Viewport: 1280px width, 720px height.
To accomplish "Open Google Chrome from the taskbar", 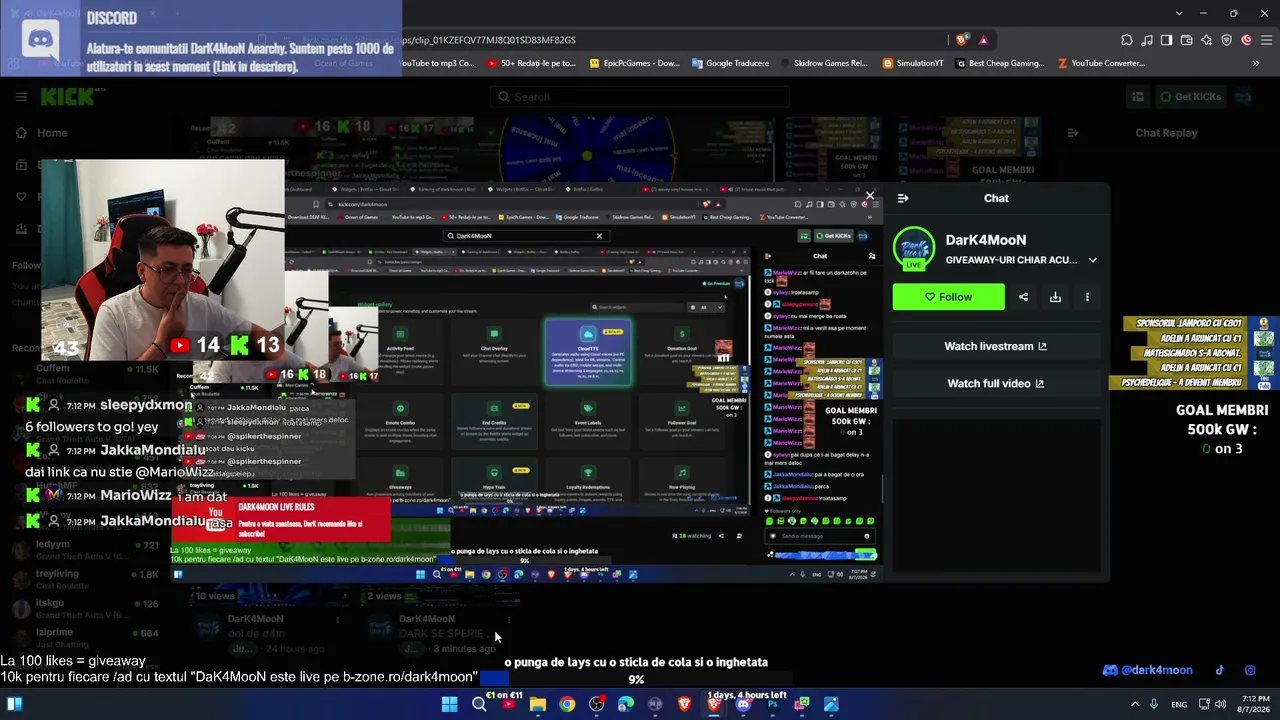I will tap(567, 704).
